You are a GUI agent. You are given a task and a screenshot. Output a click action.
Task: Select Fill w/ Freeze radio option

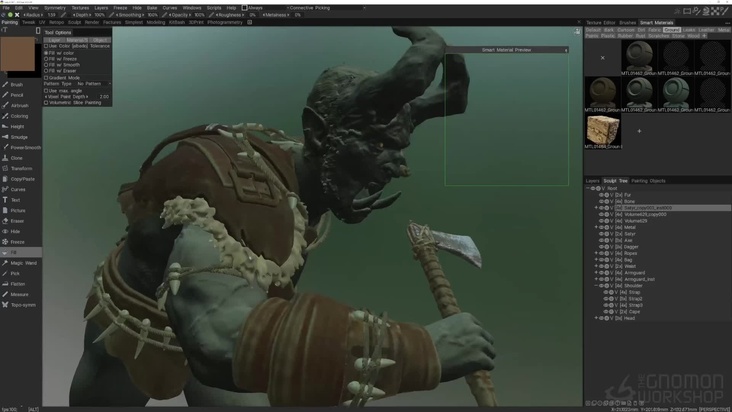(46, 59)
